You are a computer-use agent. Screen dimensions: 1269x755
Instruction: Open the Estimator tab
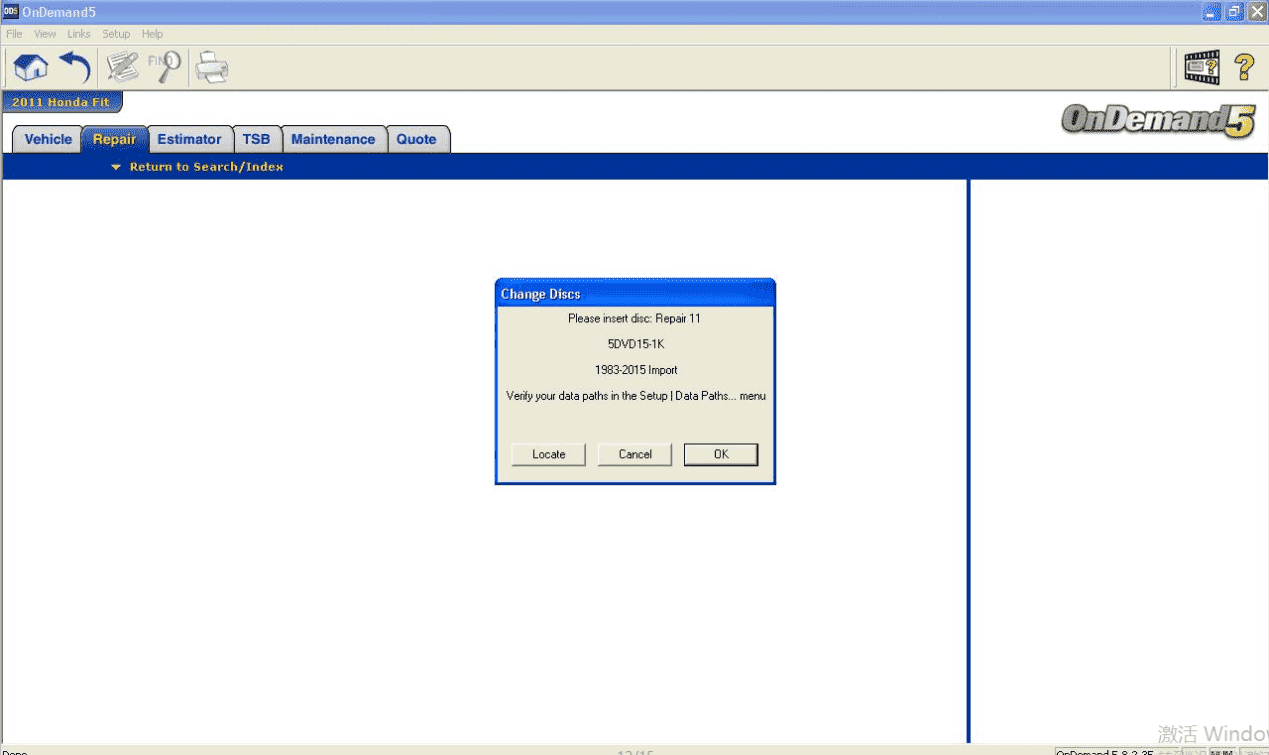click(190, 140)
